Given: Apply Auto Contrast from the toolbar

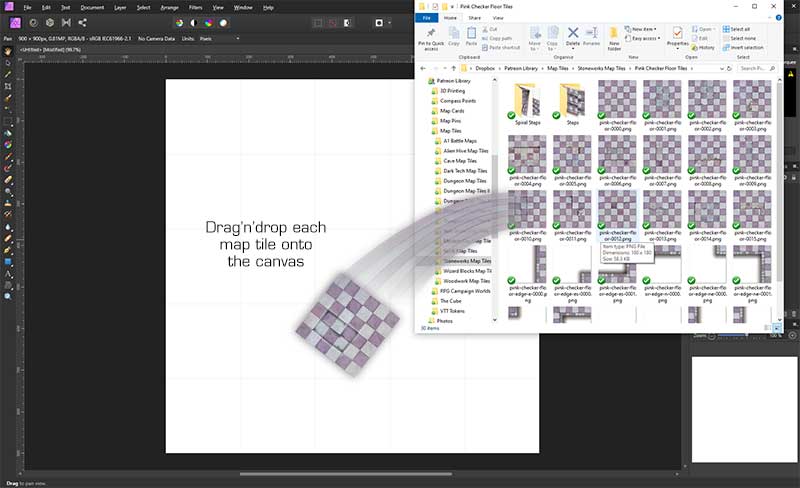Looking at the screenshot, I should click(193, 23).
